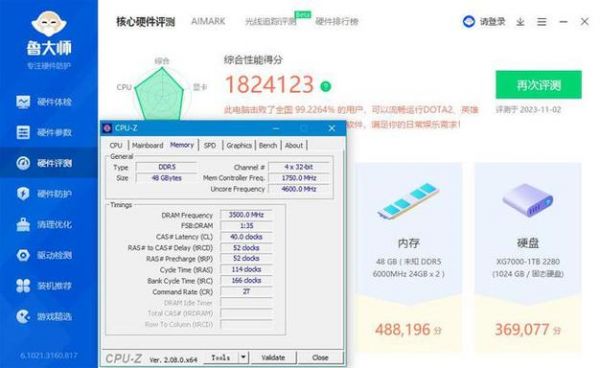The width and height of the screenshot is (600, 368).
Task: Open 硬件体检 in the sidebar
Action: 44,102
